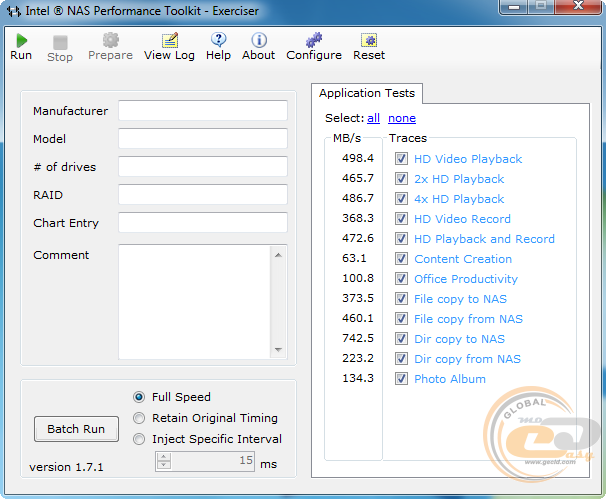Minimize the Exerciser window
This screenshot has width=606, height=499.
[x=514, y=7]
